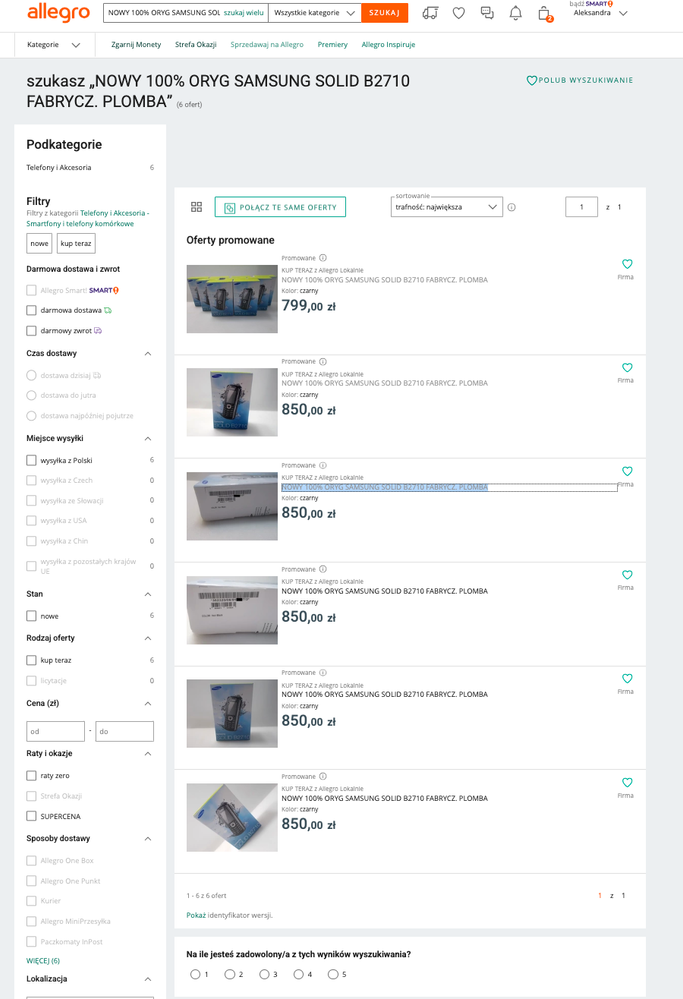The image size is (683, 999).
Task: Collapse Cena (zł) section
Action: 148,703
